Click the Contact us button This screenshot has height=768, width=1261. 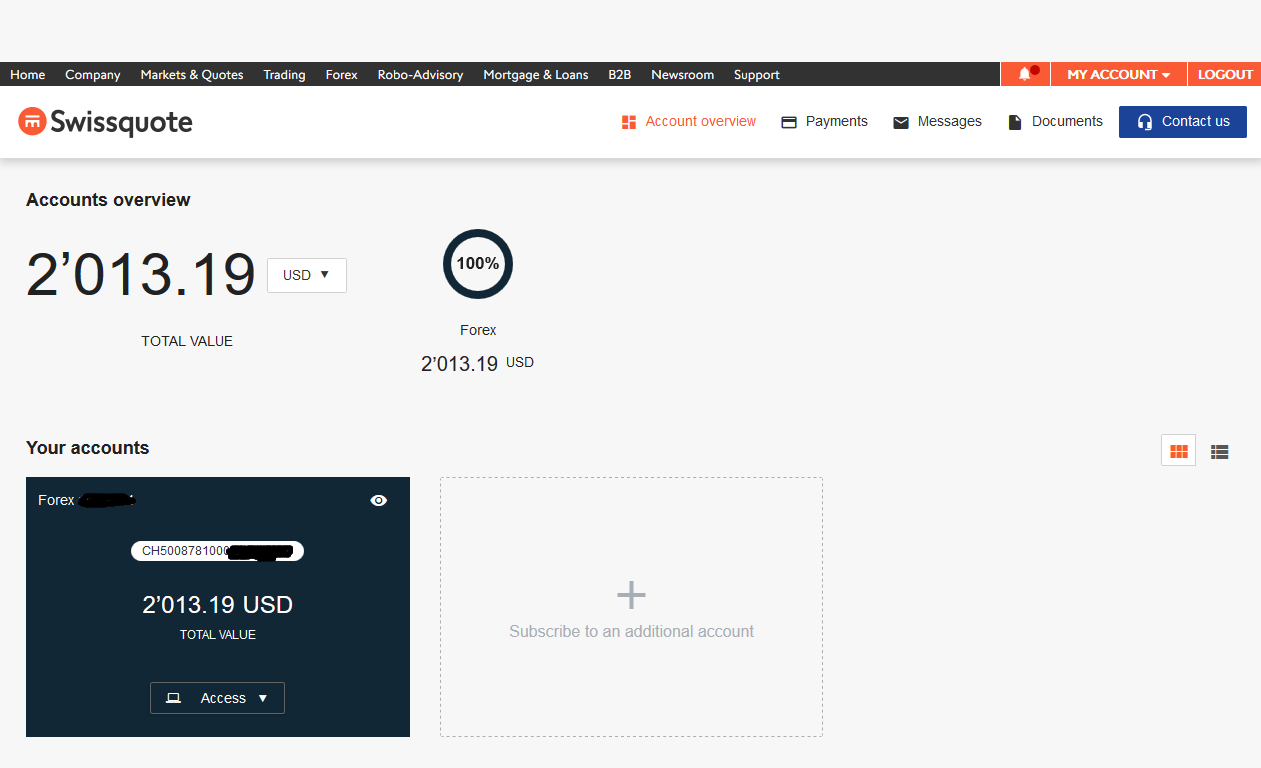coord(1183,122)
